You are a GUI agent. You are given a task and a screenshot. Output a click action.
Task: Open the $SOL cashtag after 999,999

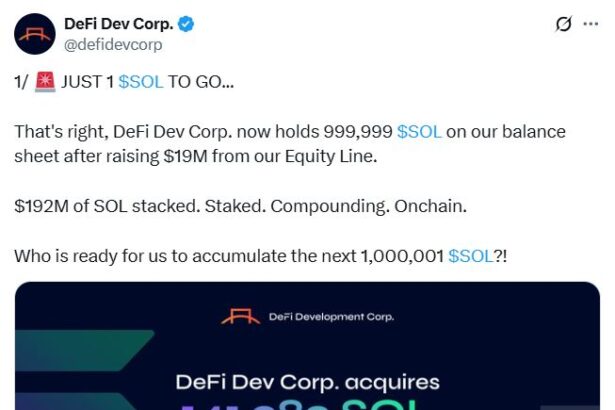coord(419,132)
